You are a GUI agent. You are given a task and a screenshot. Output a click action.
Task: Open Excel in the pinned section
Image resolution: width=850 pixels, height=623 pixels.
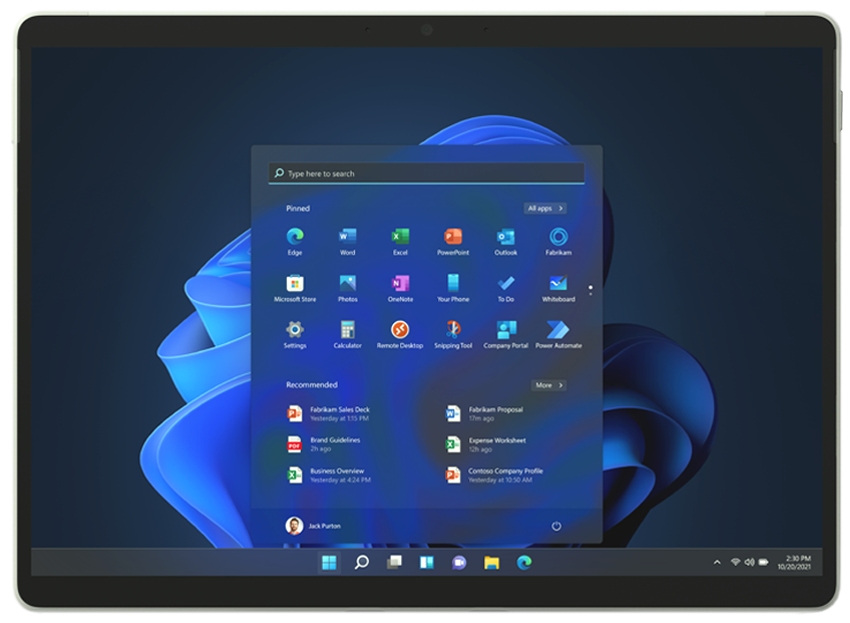[x=400, y=241]
